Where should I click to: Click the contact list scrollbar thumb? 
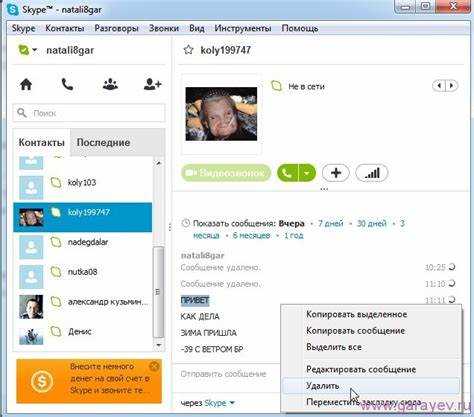point(159,292)
